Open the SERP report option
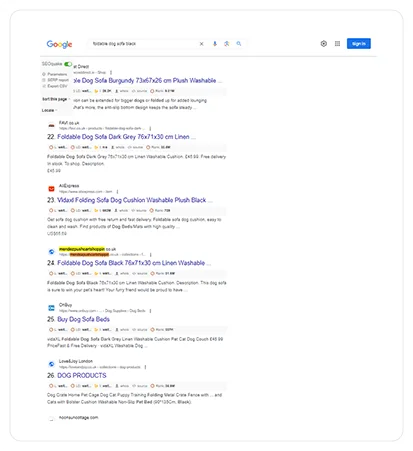Viewport: 413px width, 451px height. click(55, 80)
